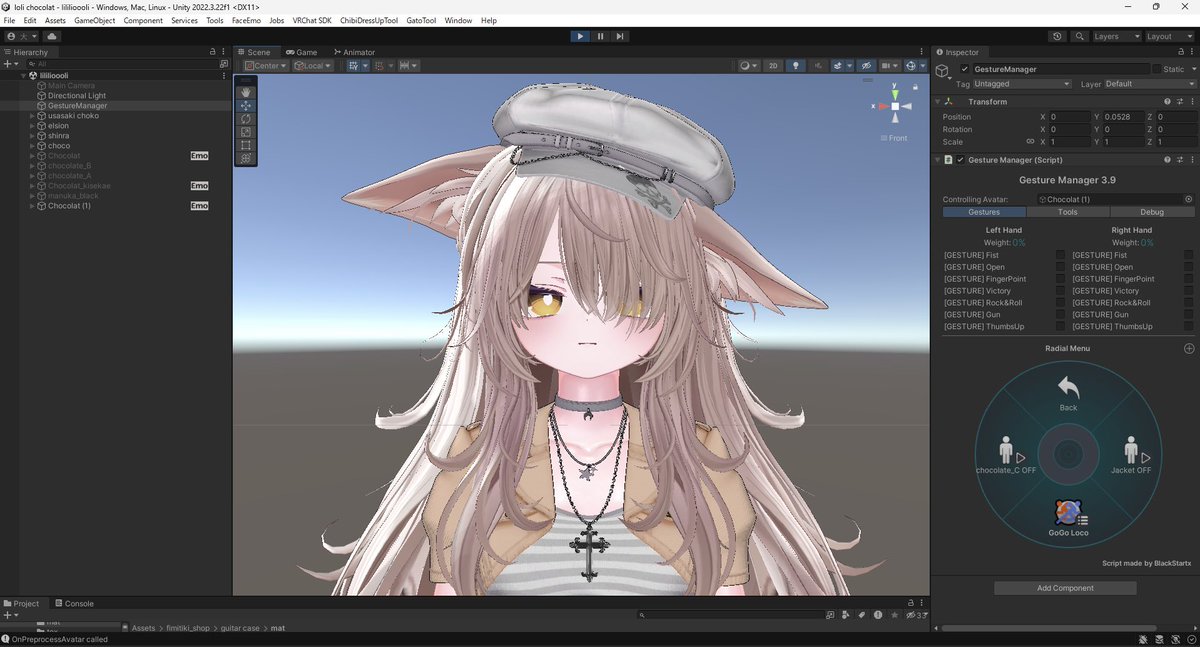Click the Position Y field
This screenshot has width=1200, height=647.
(1123, 117)
